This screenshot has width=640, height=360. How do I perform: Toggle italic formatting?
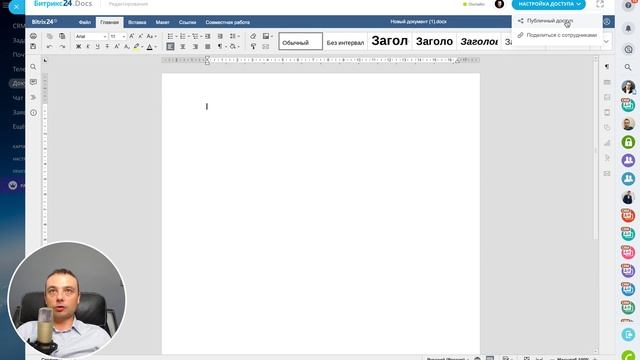click(x=88, y=47)
